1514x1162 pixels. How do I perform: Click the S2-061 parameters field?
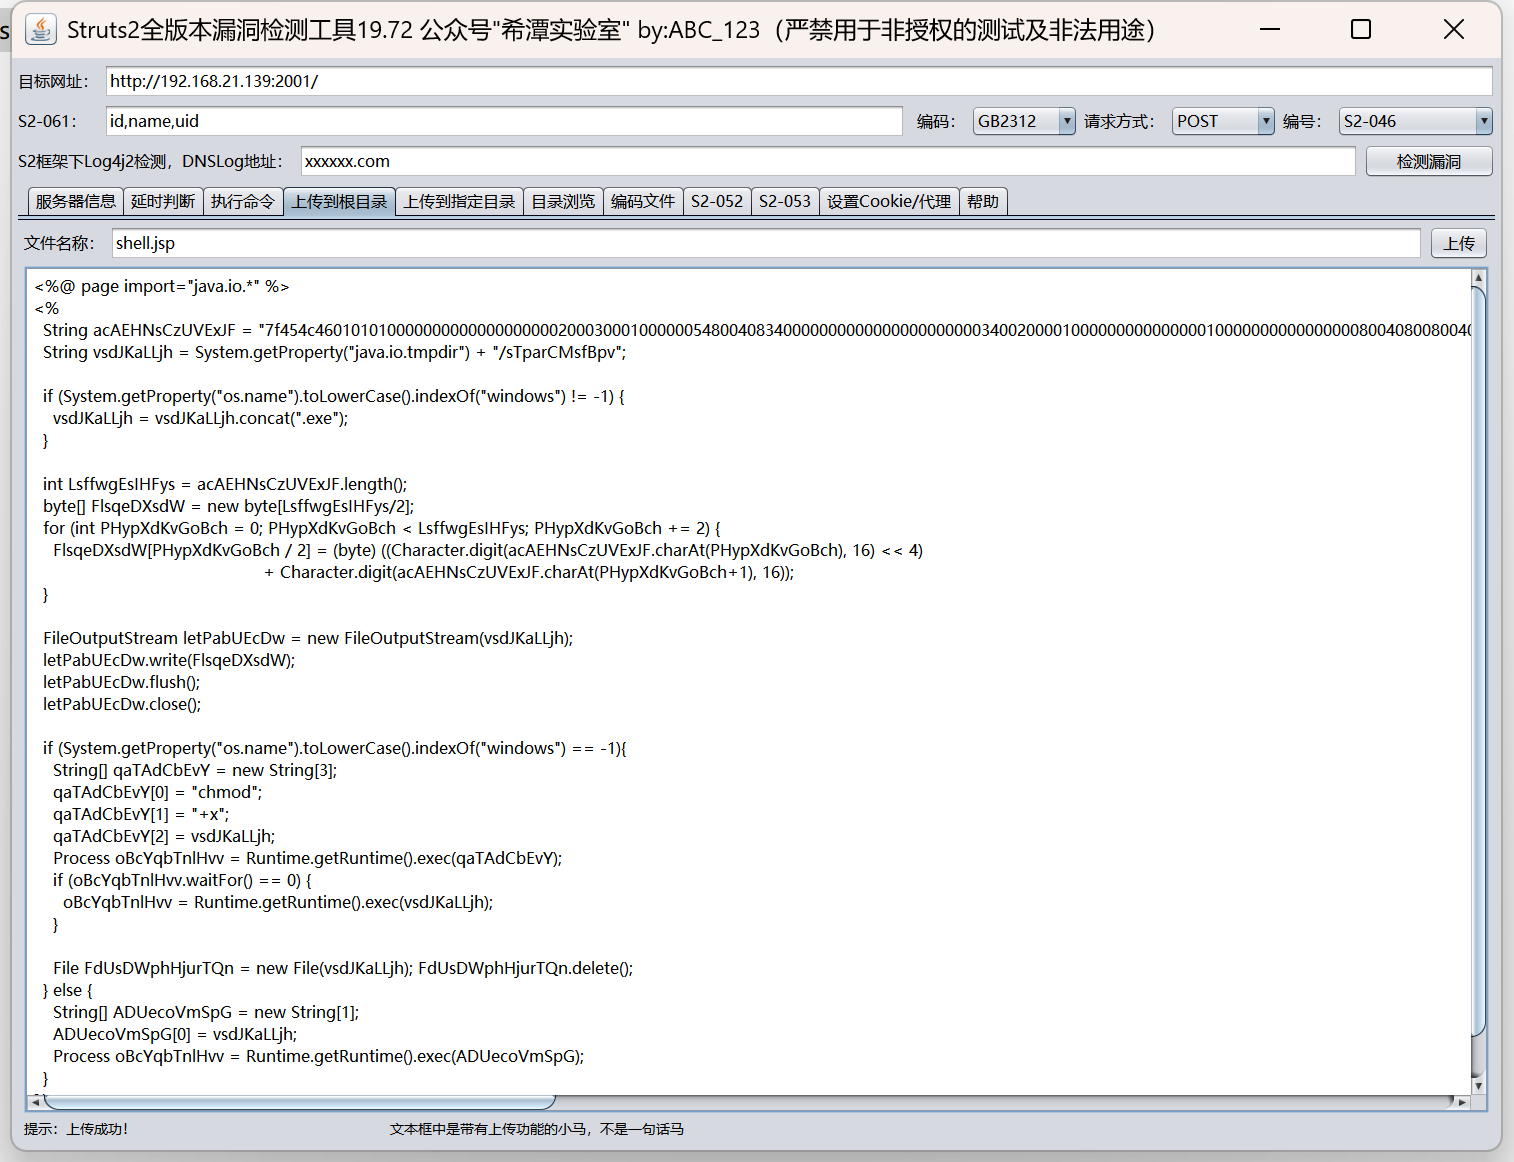tap(504, 121)
